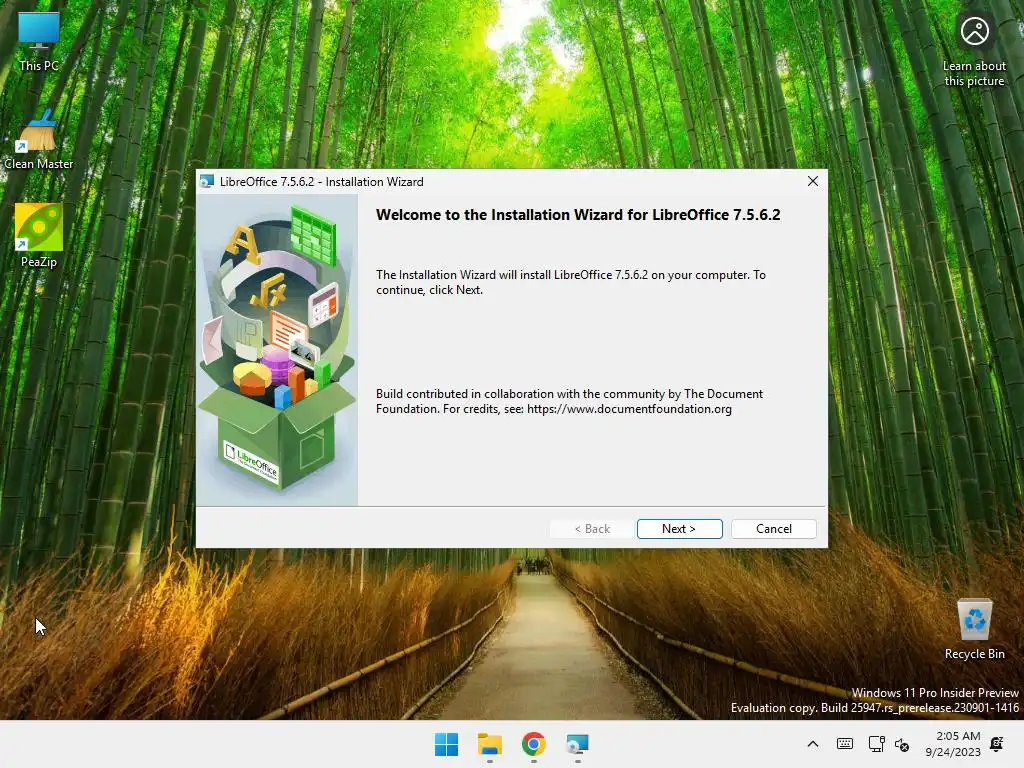Click the installer icon in the title bar
Viewport: 1024px width, 768px height.
[x=207, y=182]
